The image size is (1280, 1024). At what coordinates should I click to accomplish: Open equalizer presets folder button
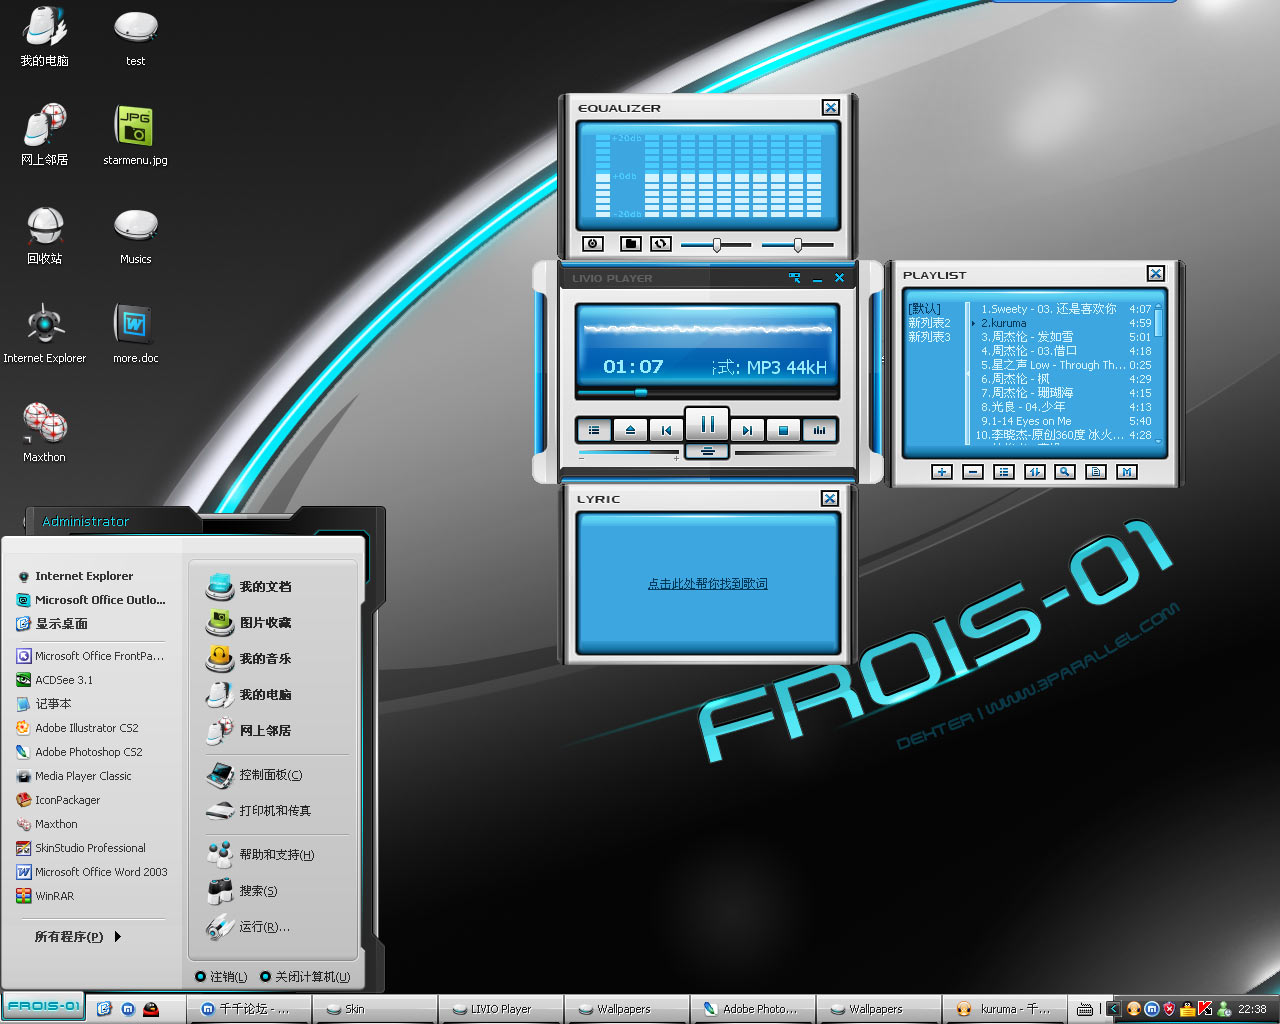[630, 244]
